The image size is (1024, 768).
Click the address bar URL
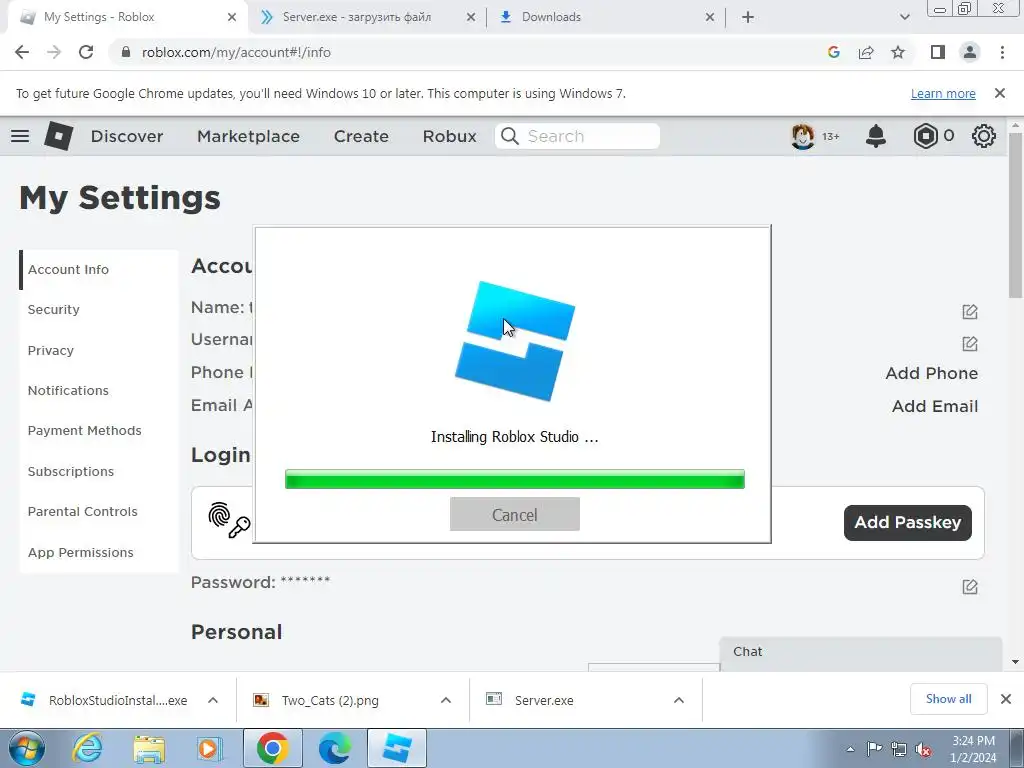pos(236,52)
